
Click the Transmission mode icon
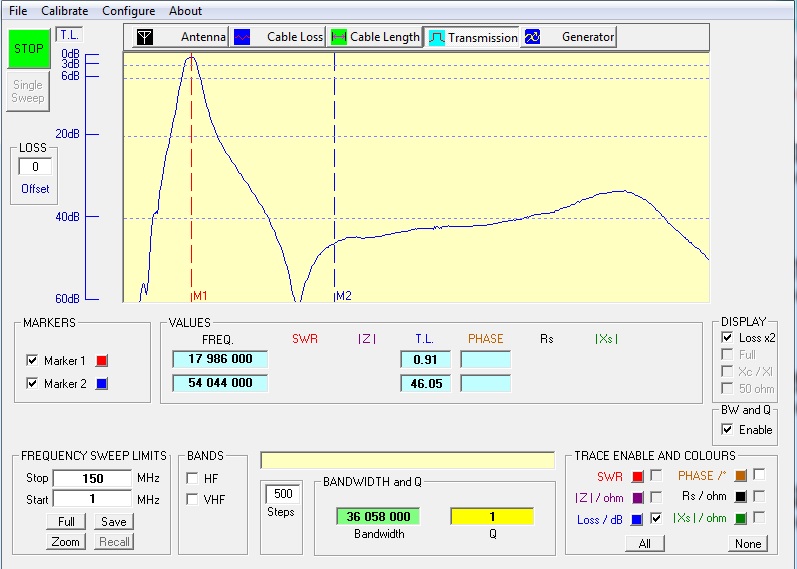(436, 37)
